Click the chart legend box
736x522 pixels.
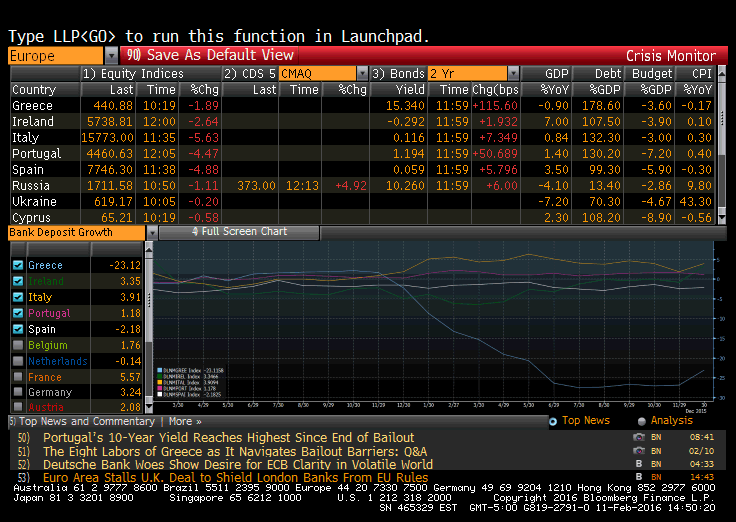(191, 383)
